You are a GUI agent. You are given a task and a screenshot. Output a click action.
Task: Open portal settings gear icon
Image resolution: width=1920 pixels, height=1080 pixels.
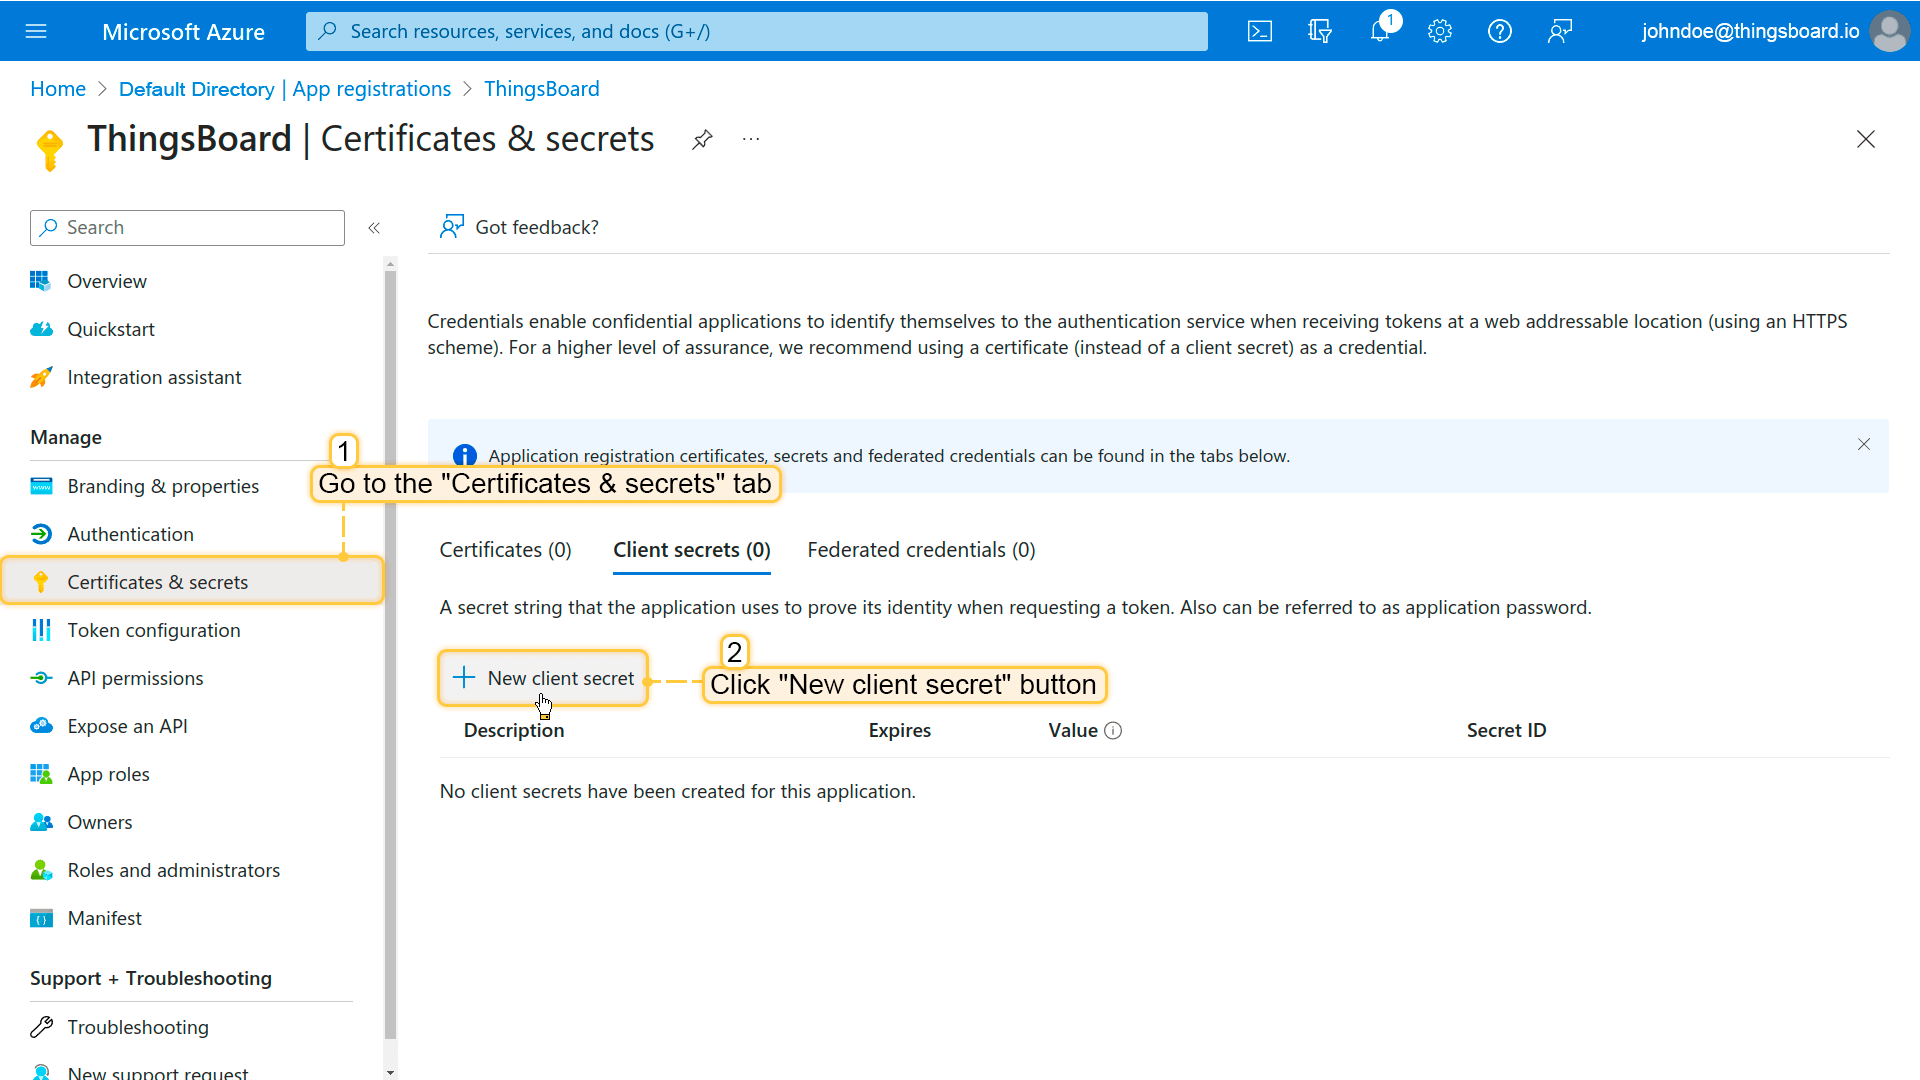(x=1440, y=31)
